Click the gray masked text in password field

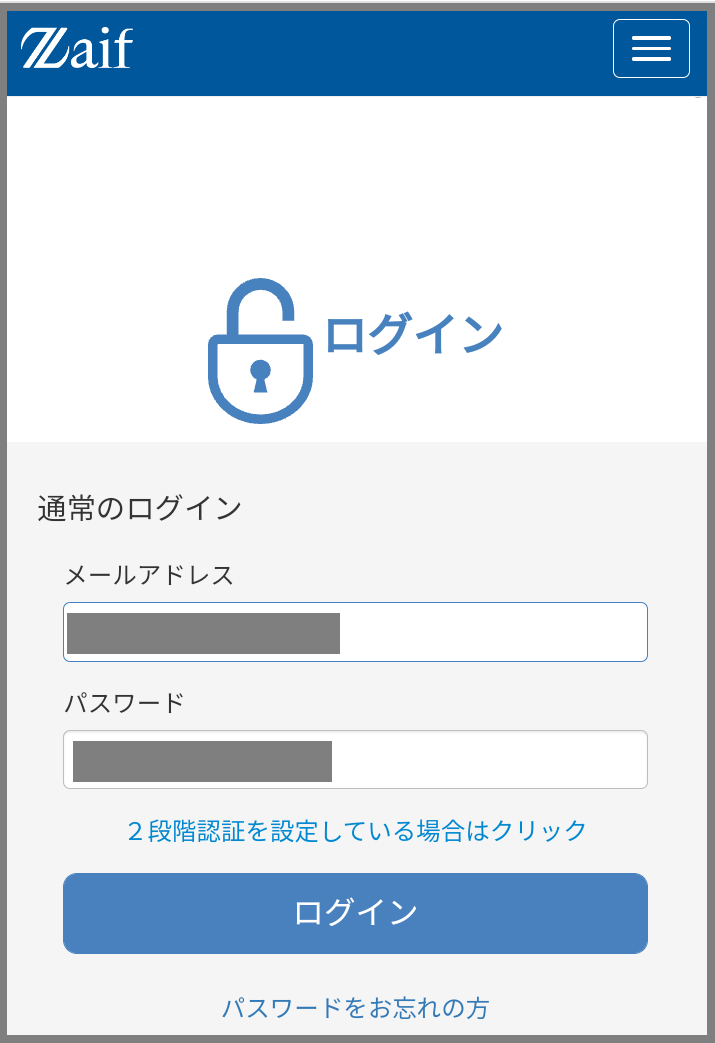coord(202,762)
